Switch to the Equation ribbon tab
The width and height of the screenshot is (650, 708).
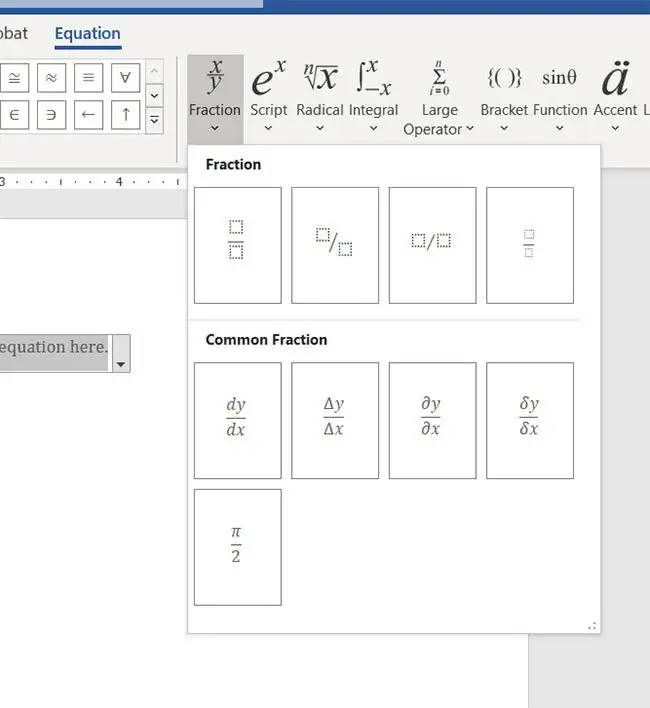88,34
